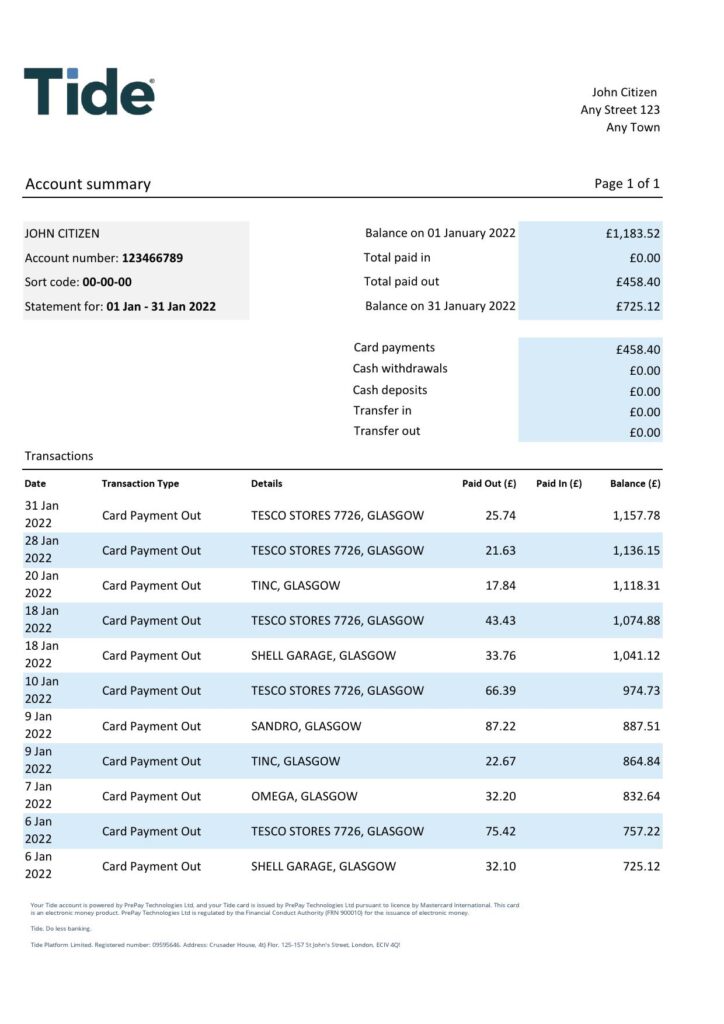Click the OMEGA, GLASGOW transaction details
Image resolution: width=724 pixels, height=1024 pixels.
(x=304, y=796)
